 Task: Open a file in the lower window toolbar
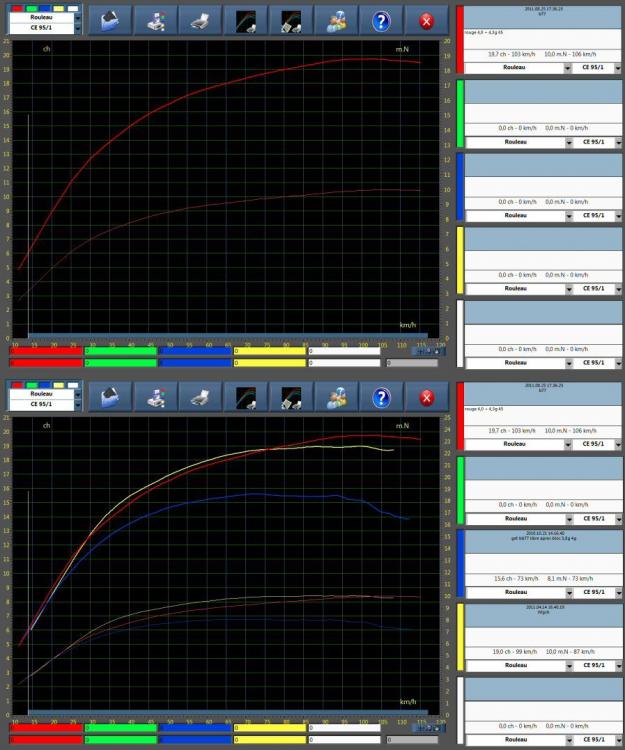tap(111, 397)
